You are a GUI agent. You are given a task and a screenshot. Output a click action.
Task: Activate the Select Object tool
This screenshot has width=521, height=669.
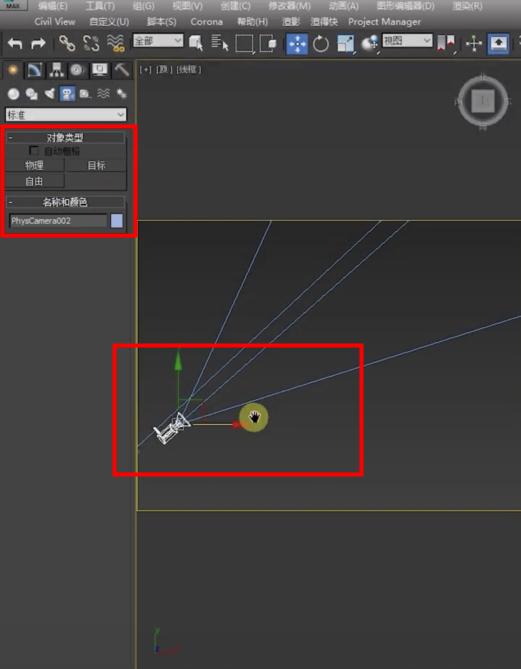coord(196,44)
